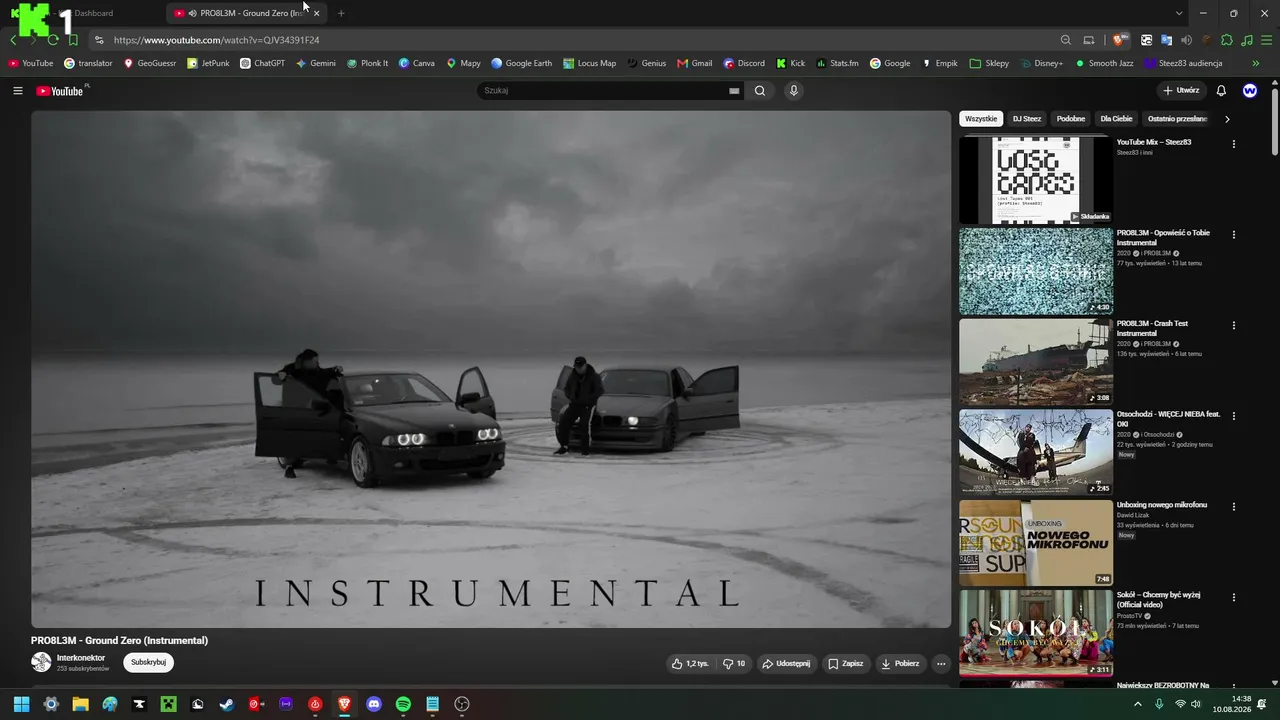Open options for WIĘCEJ NIEBA video
1280x720 pixels.
tap(1234, 416)
